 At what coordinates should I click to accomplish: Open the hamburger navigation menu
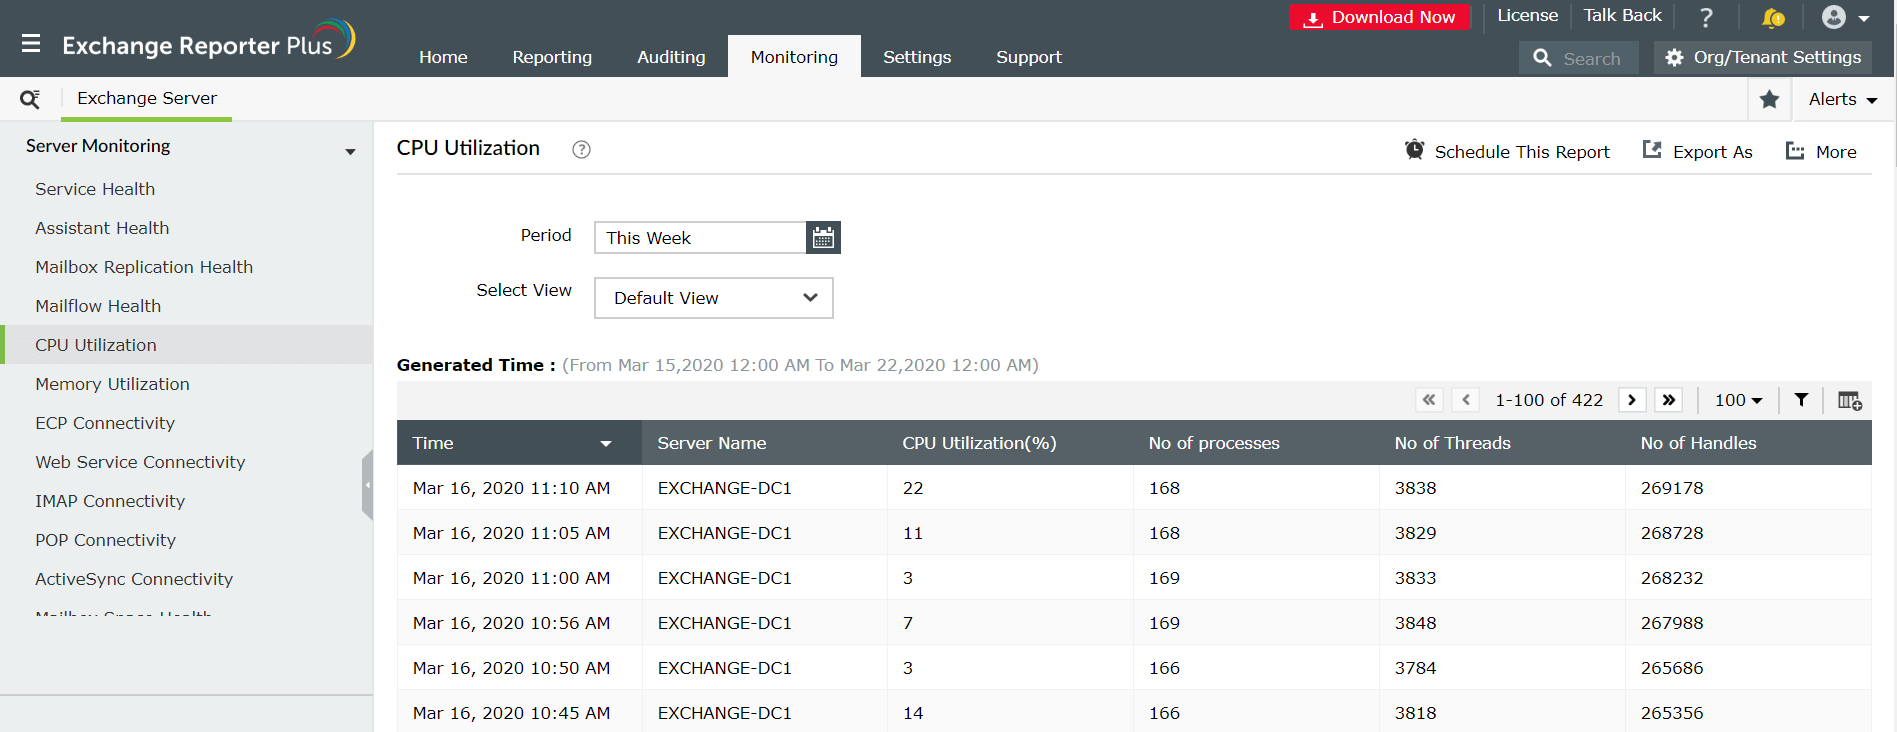[x=31, y=44]
